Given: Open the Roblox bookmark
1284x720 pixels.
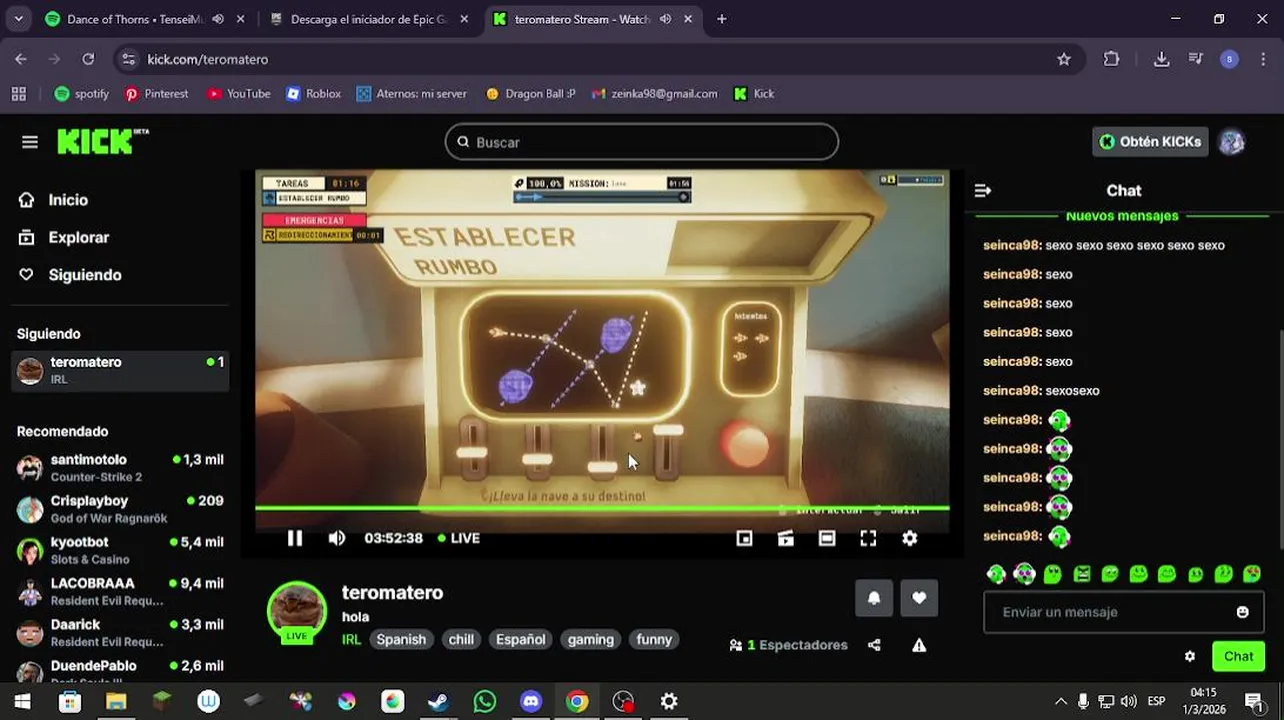Looking at the screenshot, I should pos(313,94).
